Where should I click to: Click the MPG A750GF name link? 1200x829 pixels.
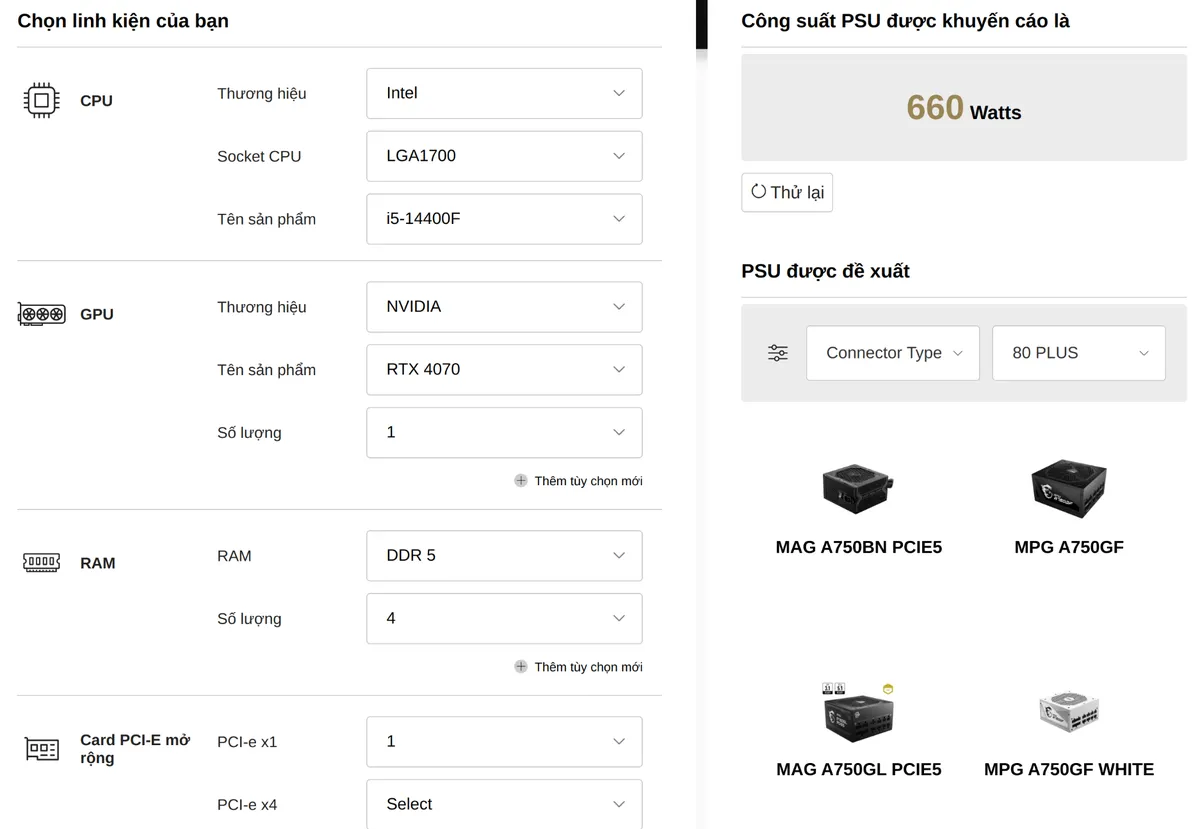point(1069,548)
